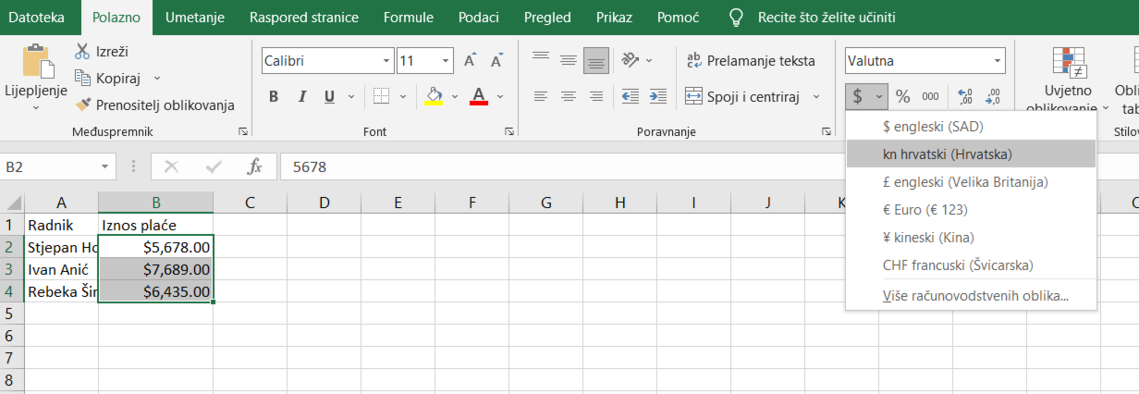
Task: Expand the underline style dropdown arrow
Action: pyautogui.click(x=351, y=97)
